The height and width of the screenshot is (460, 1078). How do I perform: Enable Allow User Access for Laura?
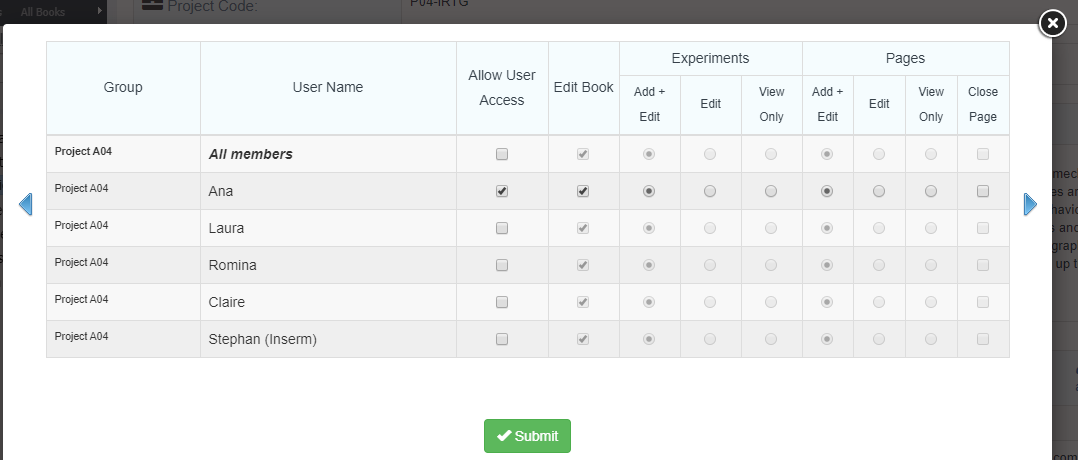[502, 228]
